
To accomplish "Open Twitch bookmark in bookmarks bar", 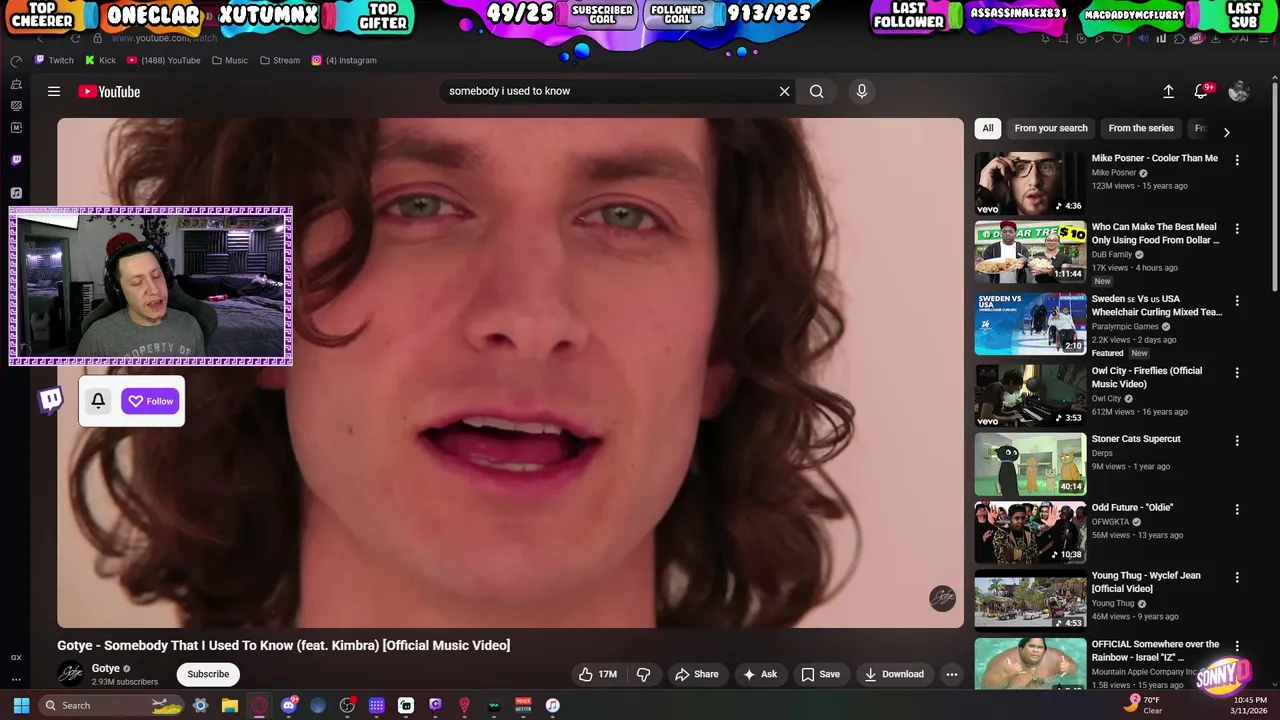I will [54, 60].
